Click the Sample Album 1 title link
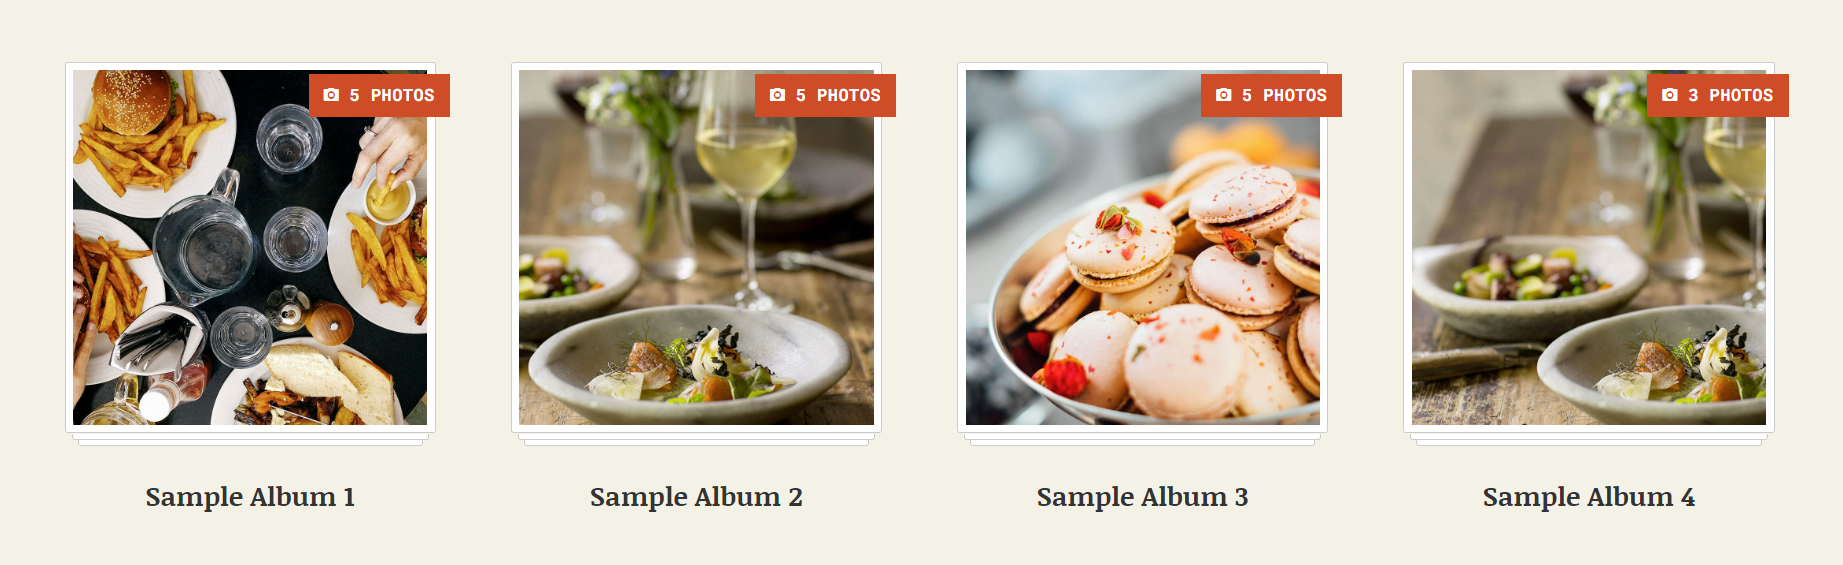1843x565 pixels. pos(250,497)
